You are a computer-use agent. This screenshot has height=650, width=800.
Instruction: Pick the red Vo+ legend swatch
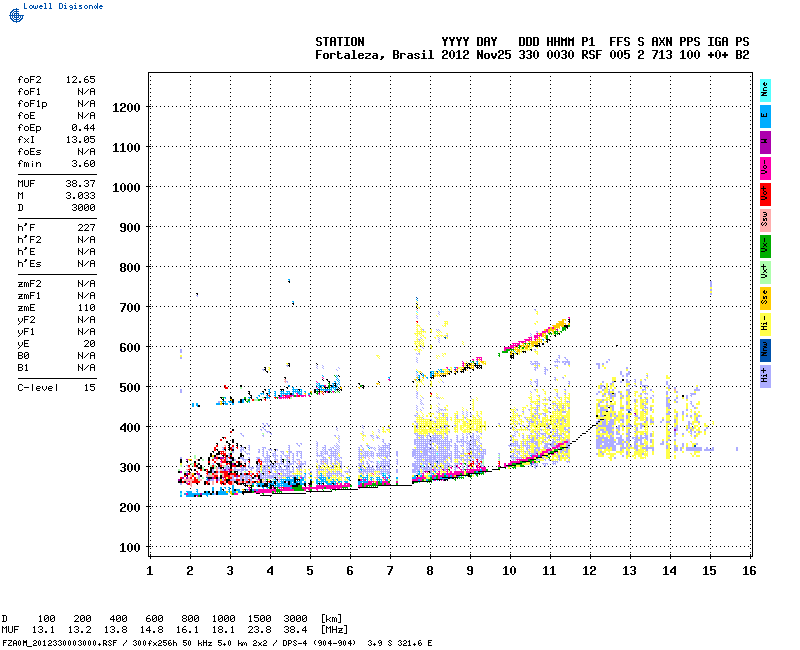(765, 194)
